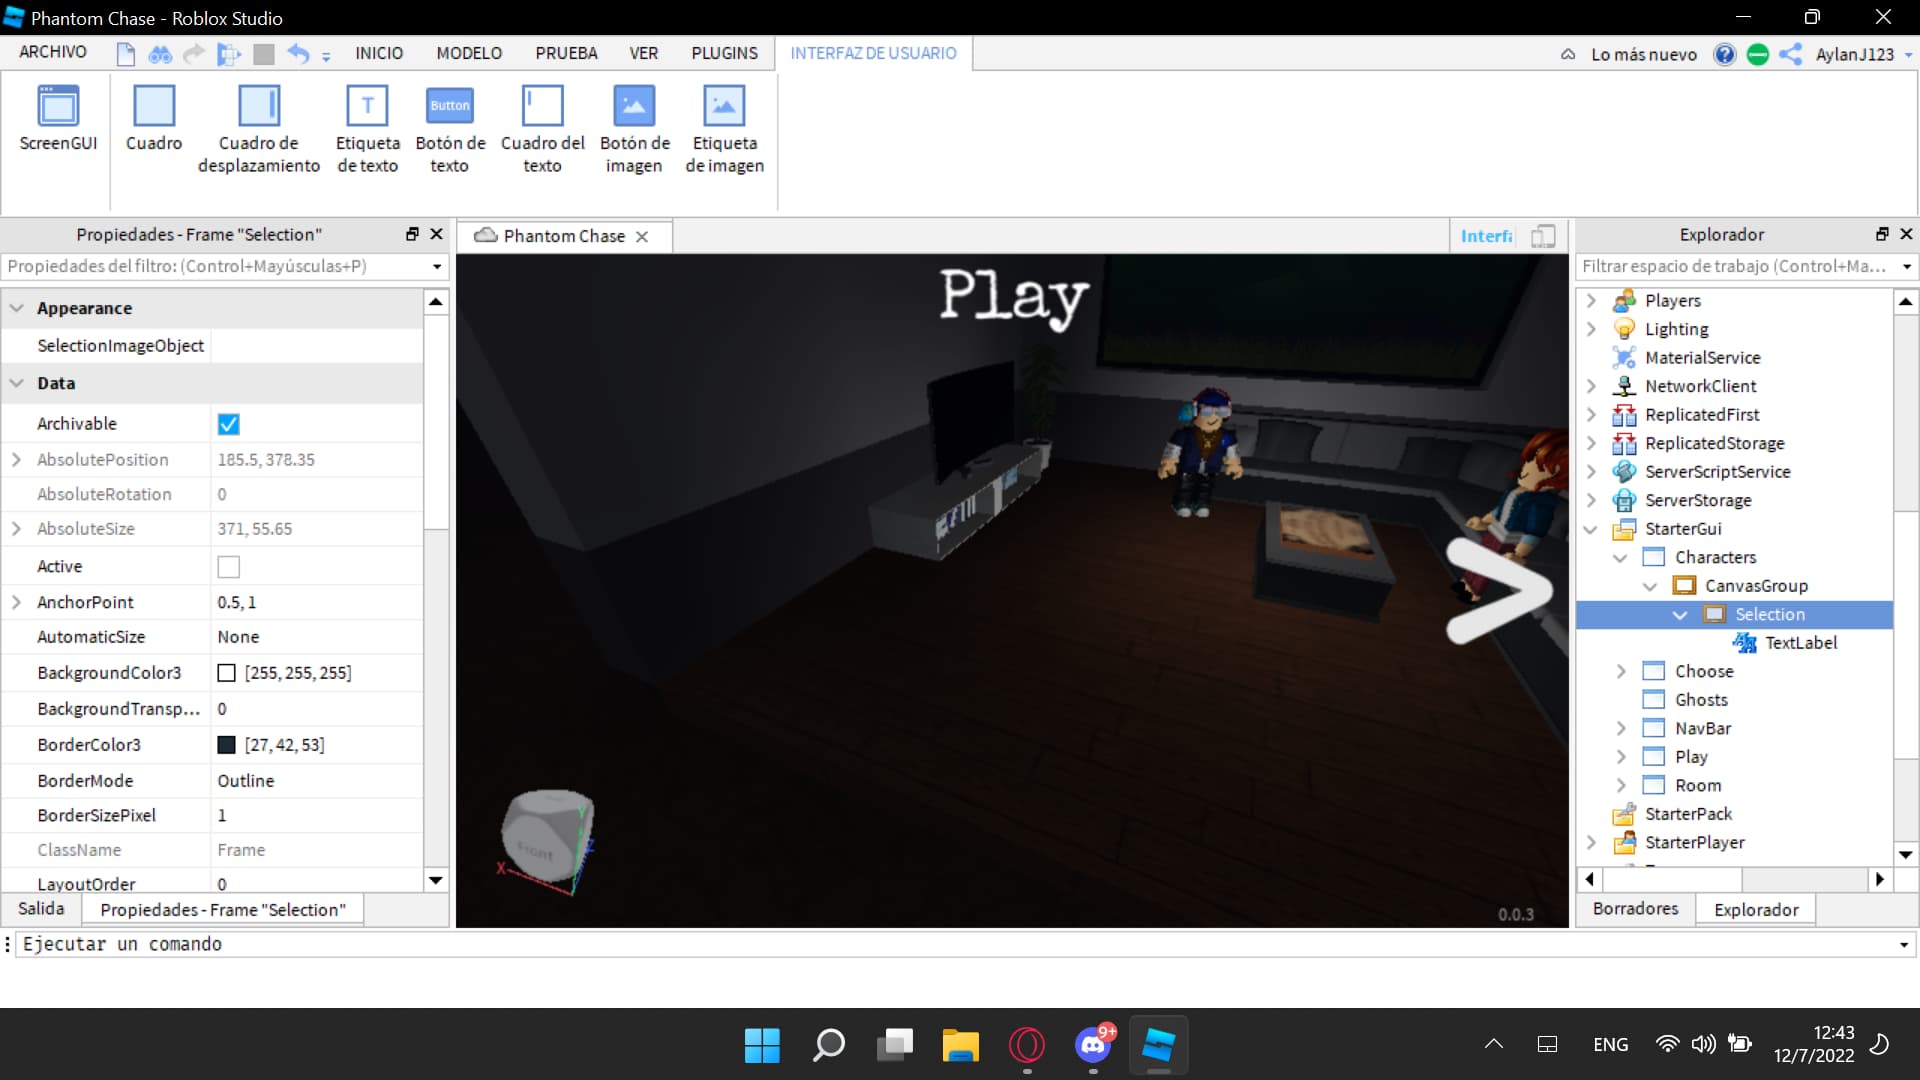Collapse the CanvasGroup tree node

click(x=1650, y=586)
